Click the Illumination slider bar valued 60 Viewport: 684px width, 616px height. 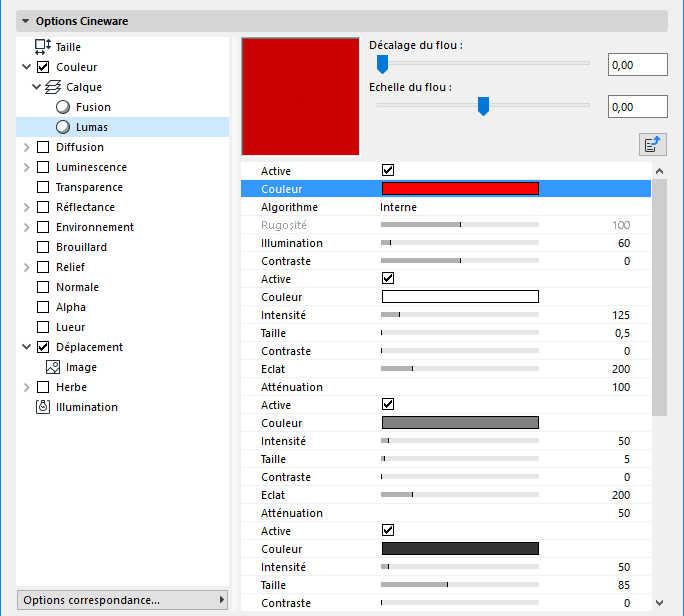460,243
